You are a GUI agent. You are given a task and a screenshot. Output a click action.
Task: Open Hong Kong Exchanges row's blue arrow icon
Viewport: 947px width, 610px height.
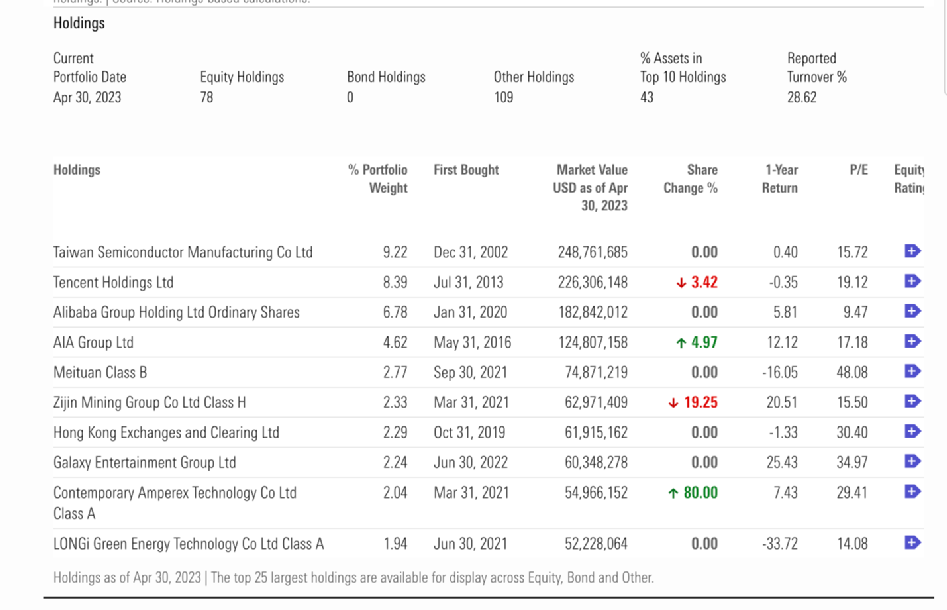pyautogui.click(x=912, y=432)
